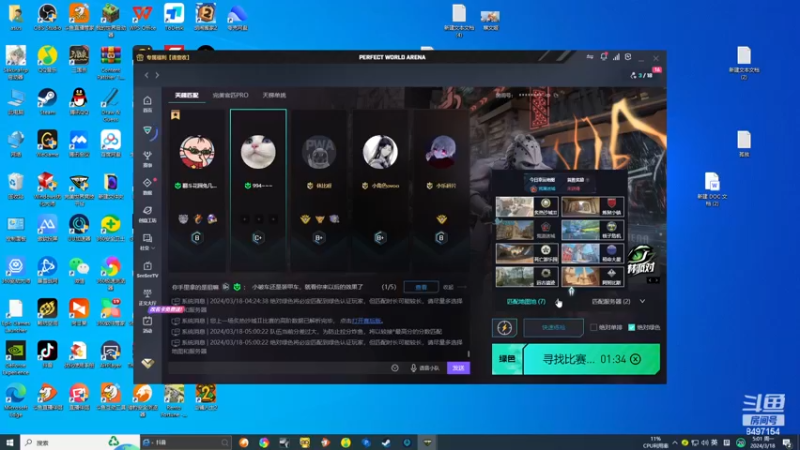Viewport: 800px width, 450px height.
Task: Open the map pool tab labeled (7)
Action: [526, 302]
